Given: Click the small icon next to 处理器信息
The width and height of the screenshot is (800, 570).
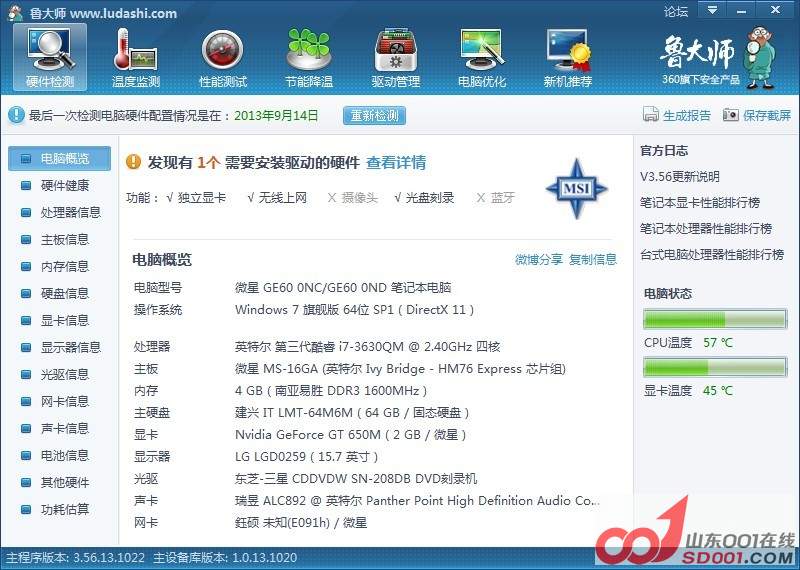Looking at the screenshot, I should (26, 212).
